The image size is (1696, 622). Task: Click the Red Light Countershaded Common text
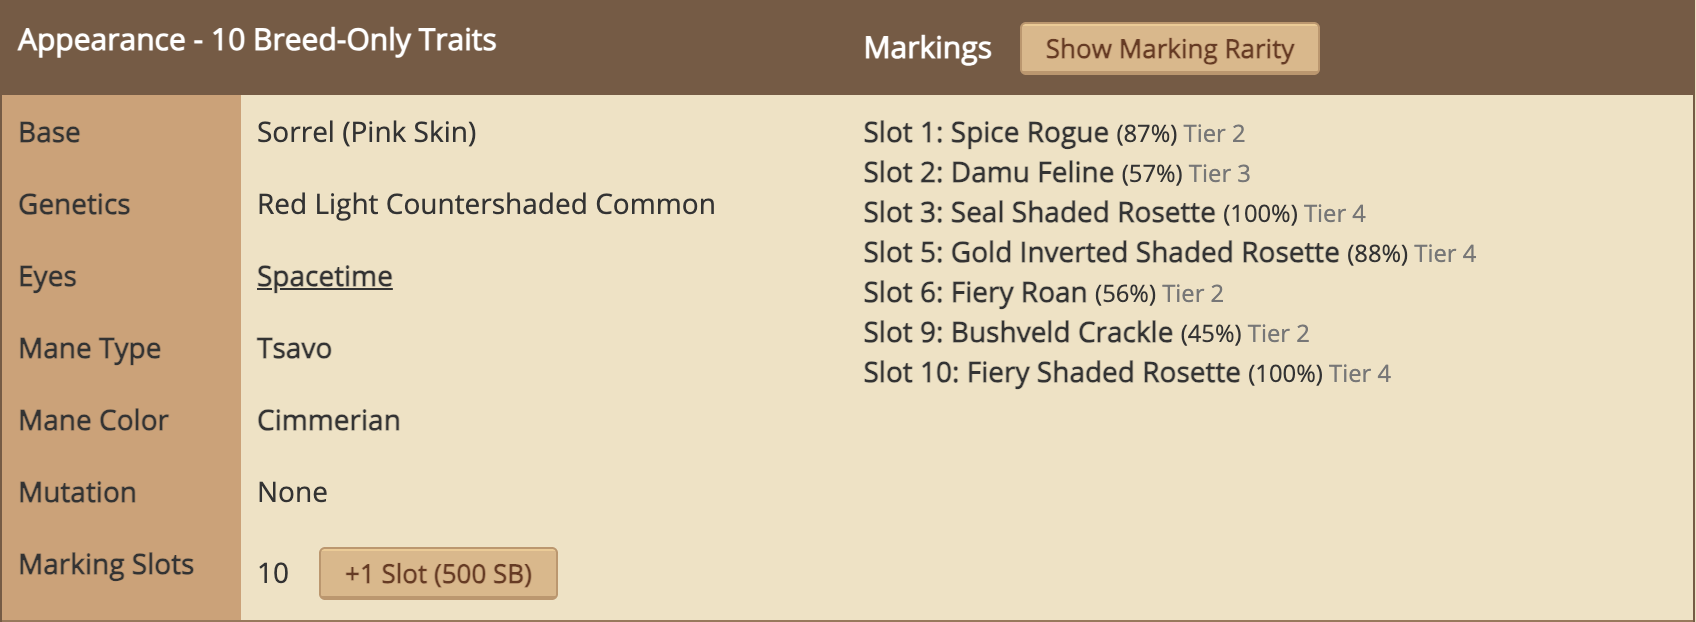click(486, 204)
